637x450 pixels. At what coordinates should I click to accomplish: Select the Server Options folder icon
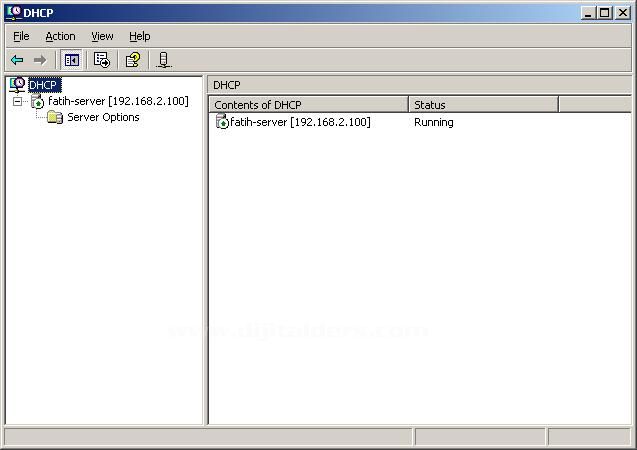55,117
